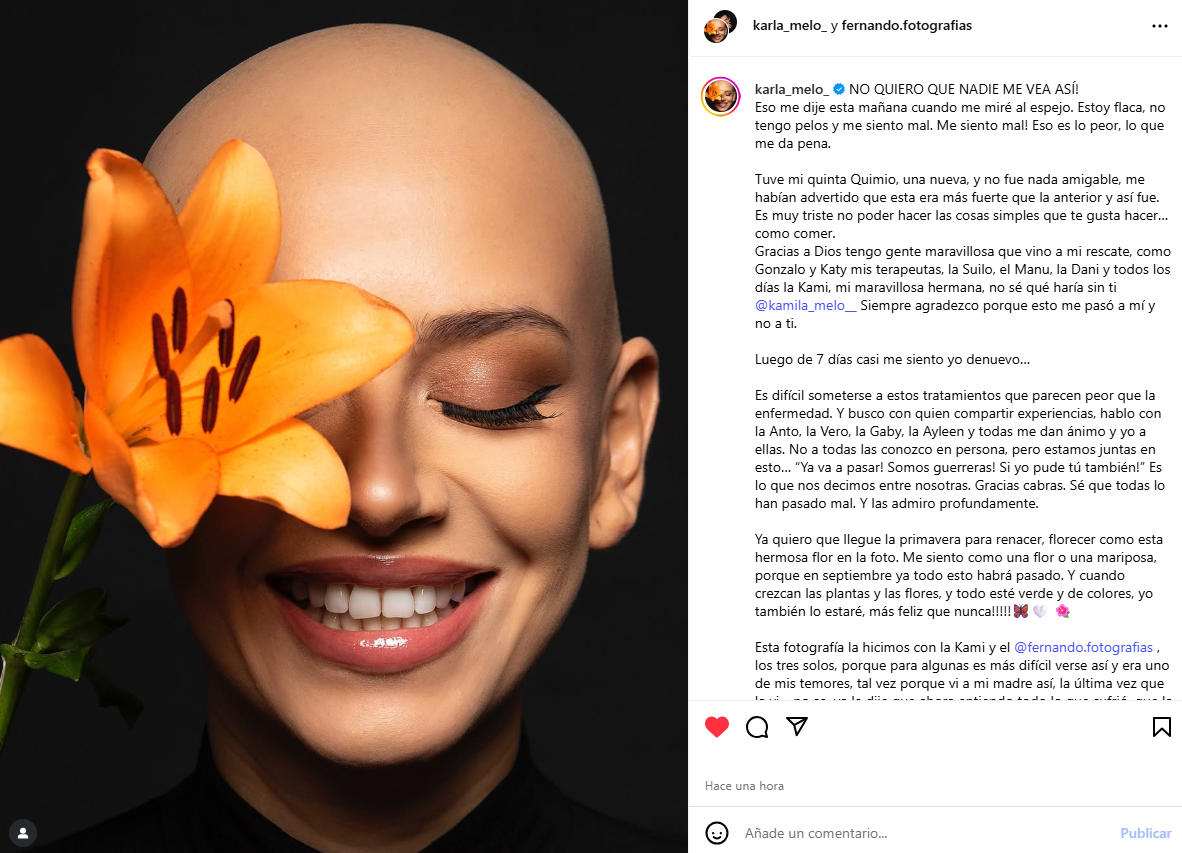Click the Hace una hora timestamp

[x=744, y=786]
